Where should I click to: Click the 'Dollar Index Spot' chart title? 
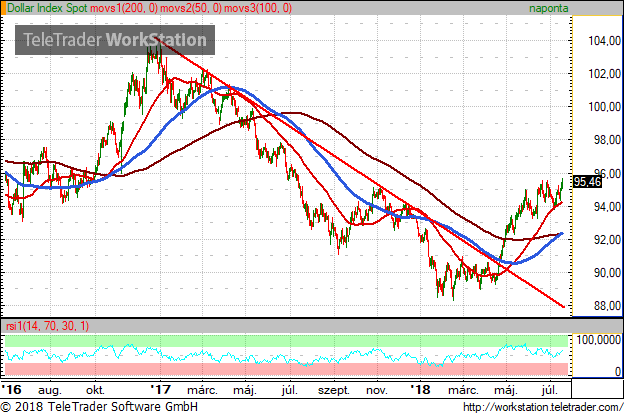point(47,8)
